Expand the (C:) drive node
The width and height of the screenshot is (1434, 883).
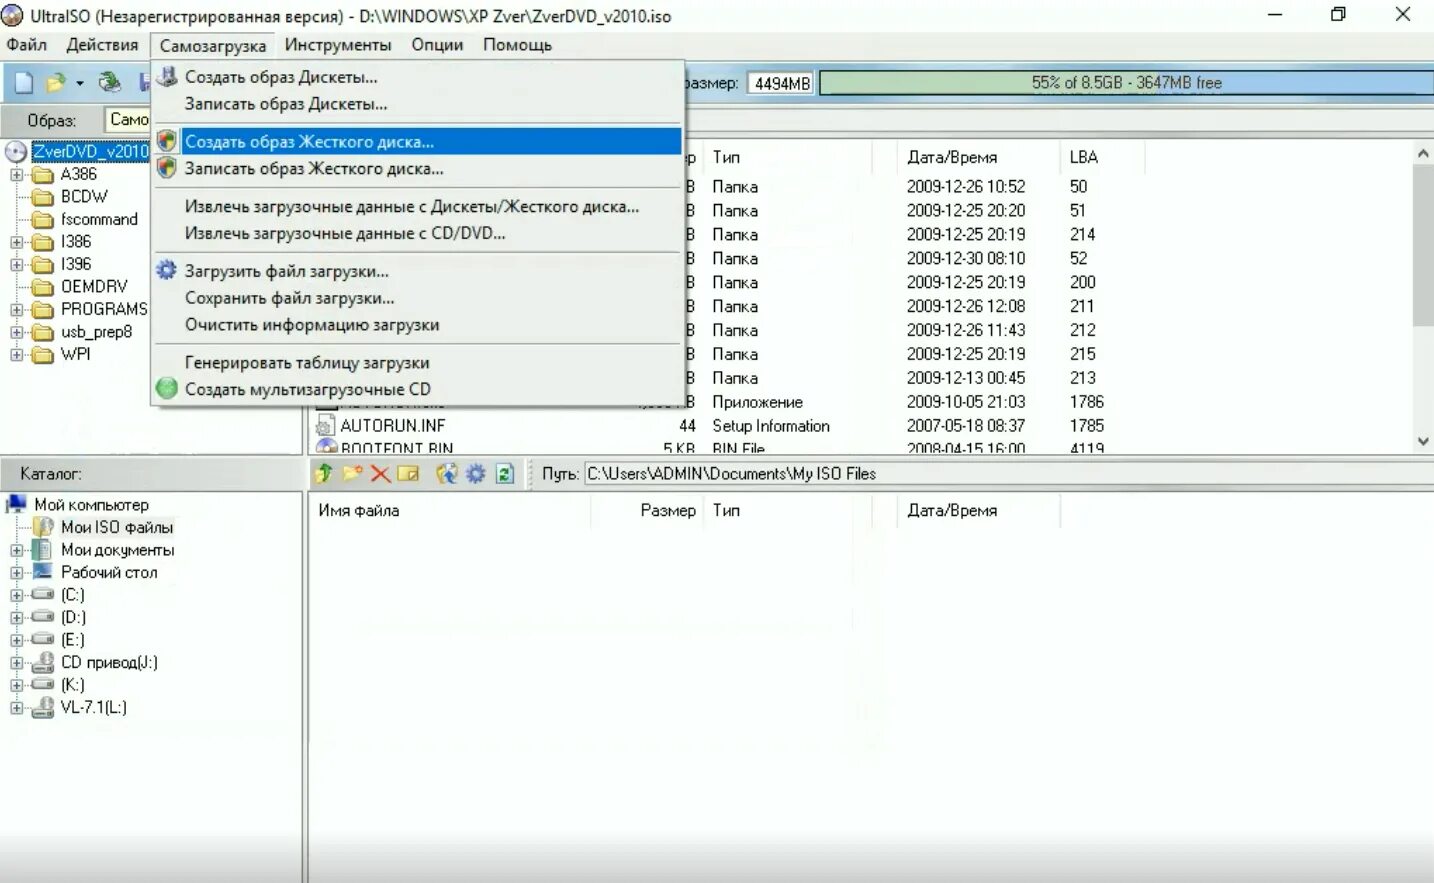[16, 595]
